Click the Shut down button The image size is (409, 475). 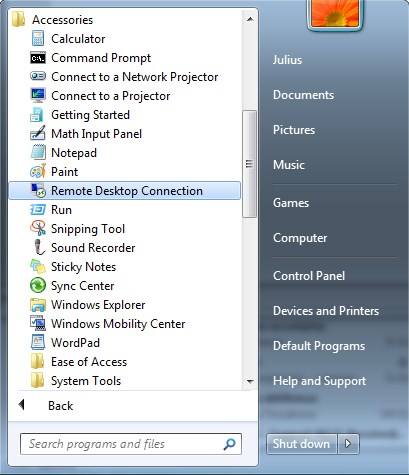pyautogui.click(x=301, y=444)
